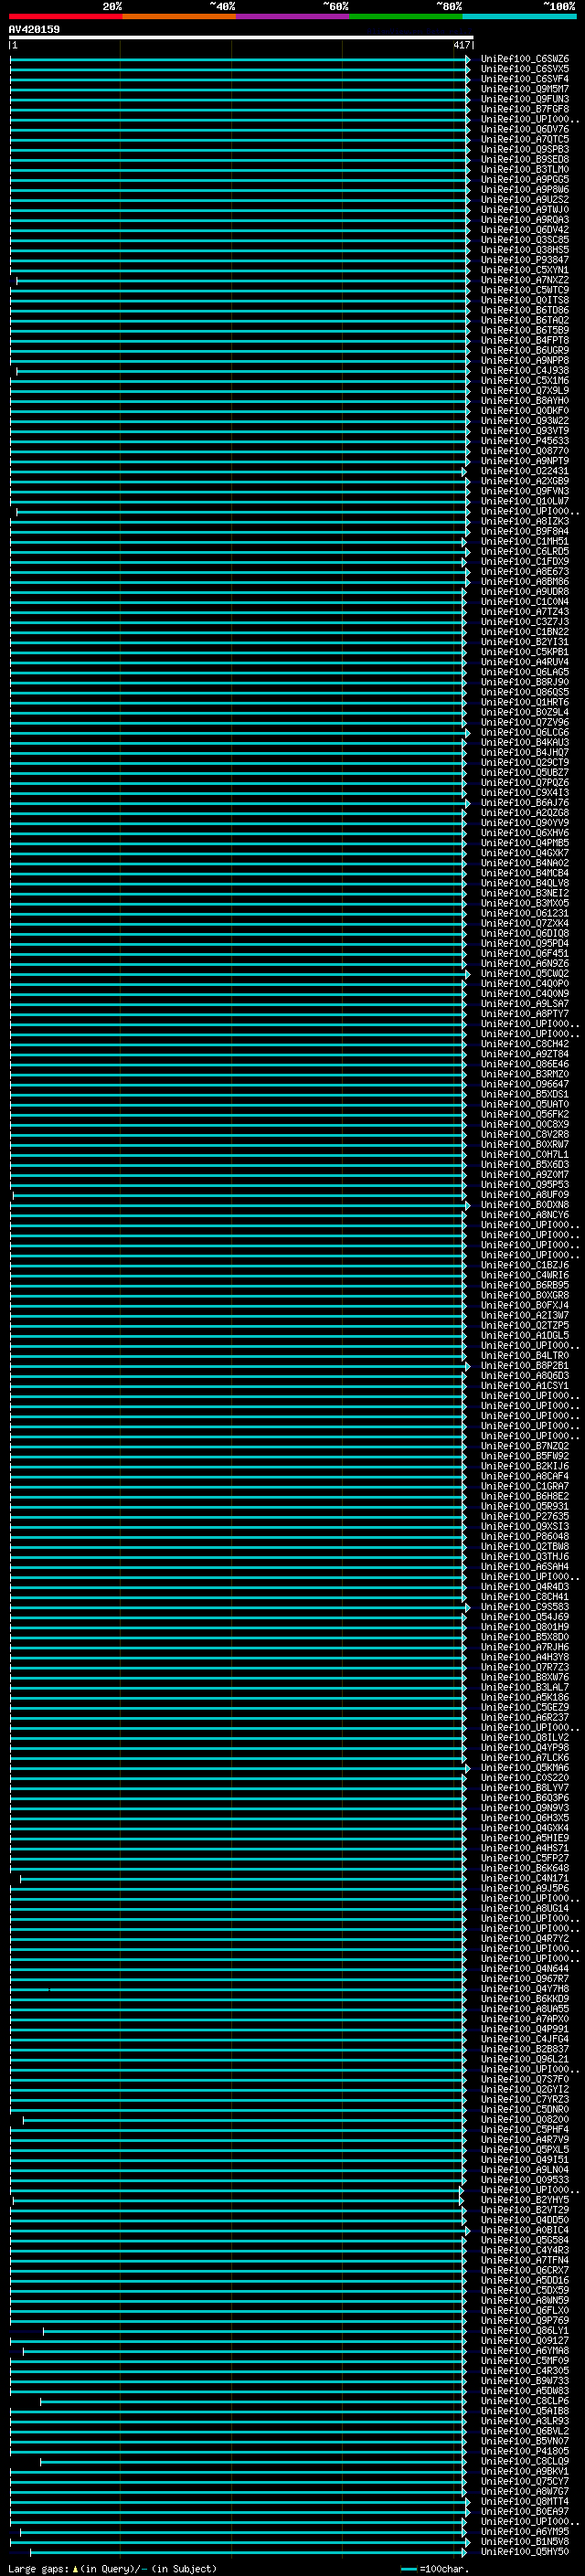The width and height of the screenshot is (585, 2576).
Task: Select hit label UniRef100_A2I3W7
Action: click(525, 1315)
